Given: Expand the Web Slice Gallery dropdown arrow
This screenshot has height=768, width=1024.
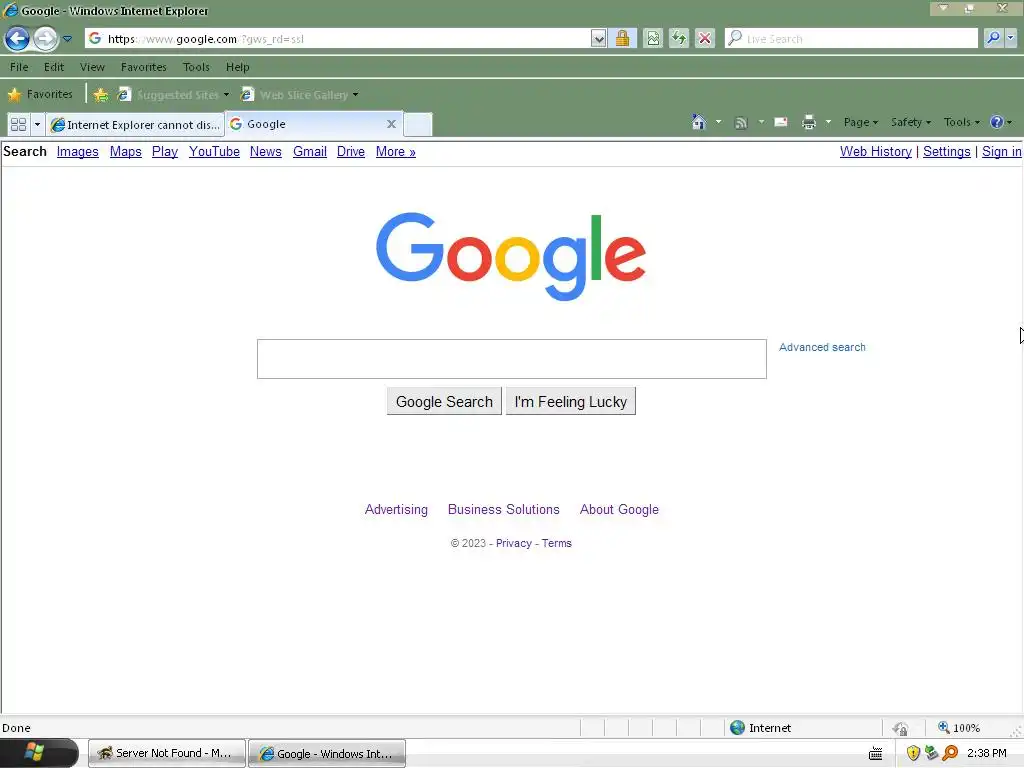Looking at the screenshot, I should (355, 95).
